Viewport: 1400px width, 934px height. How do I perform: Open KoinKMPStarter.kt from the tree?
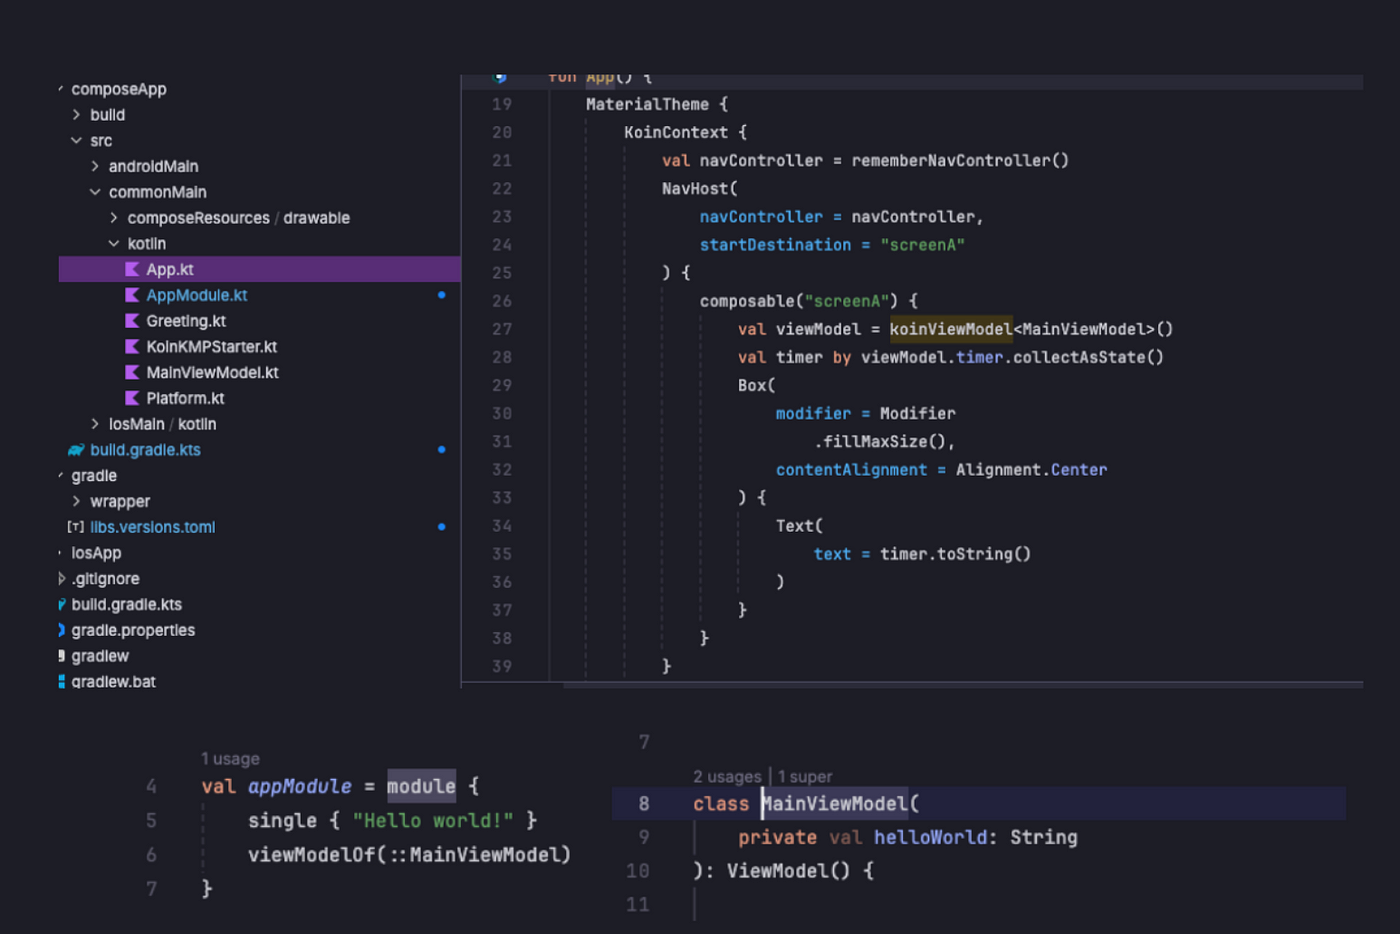tap(211, 347)
